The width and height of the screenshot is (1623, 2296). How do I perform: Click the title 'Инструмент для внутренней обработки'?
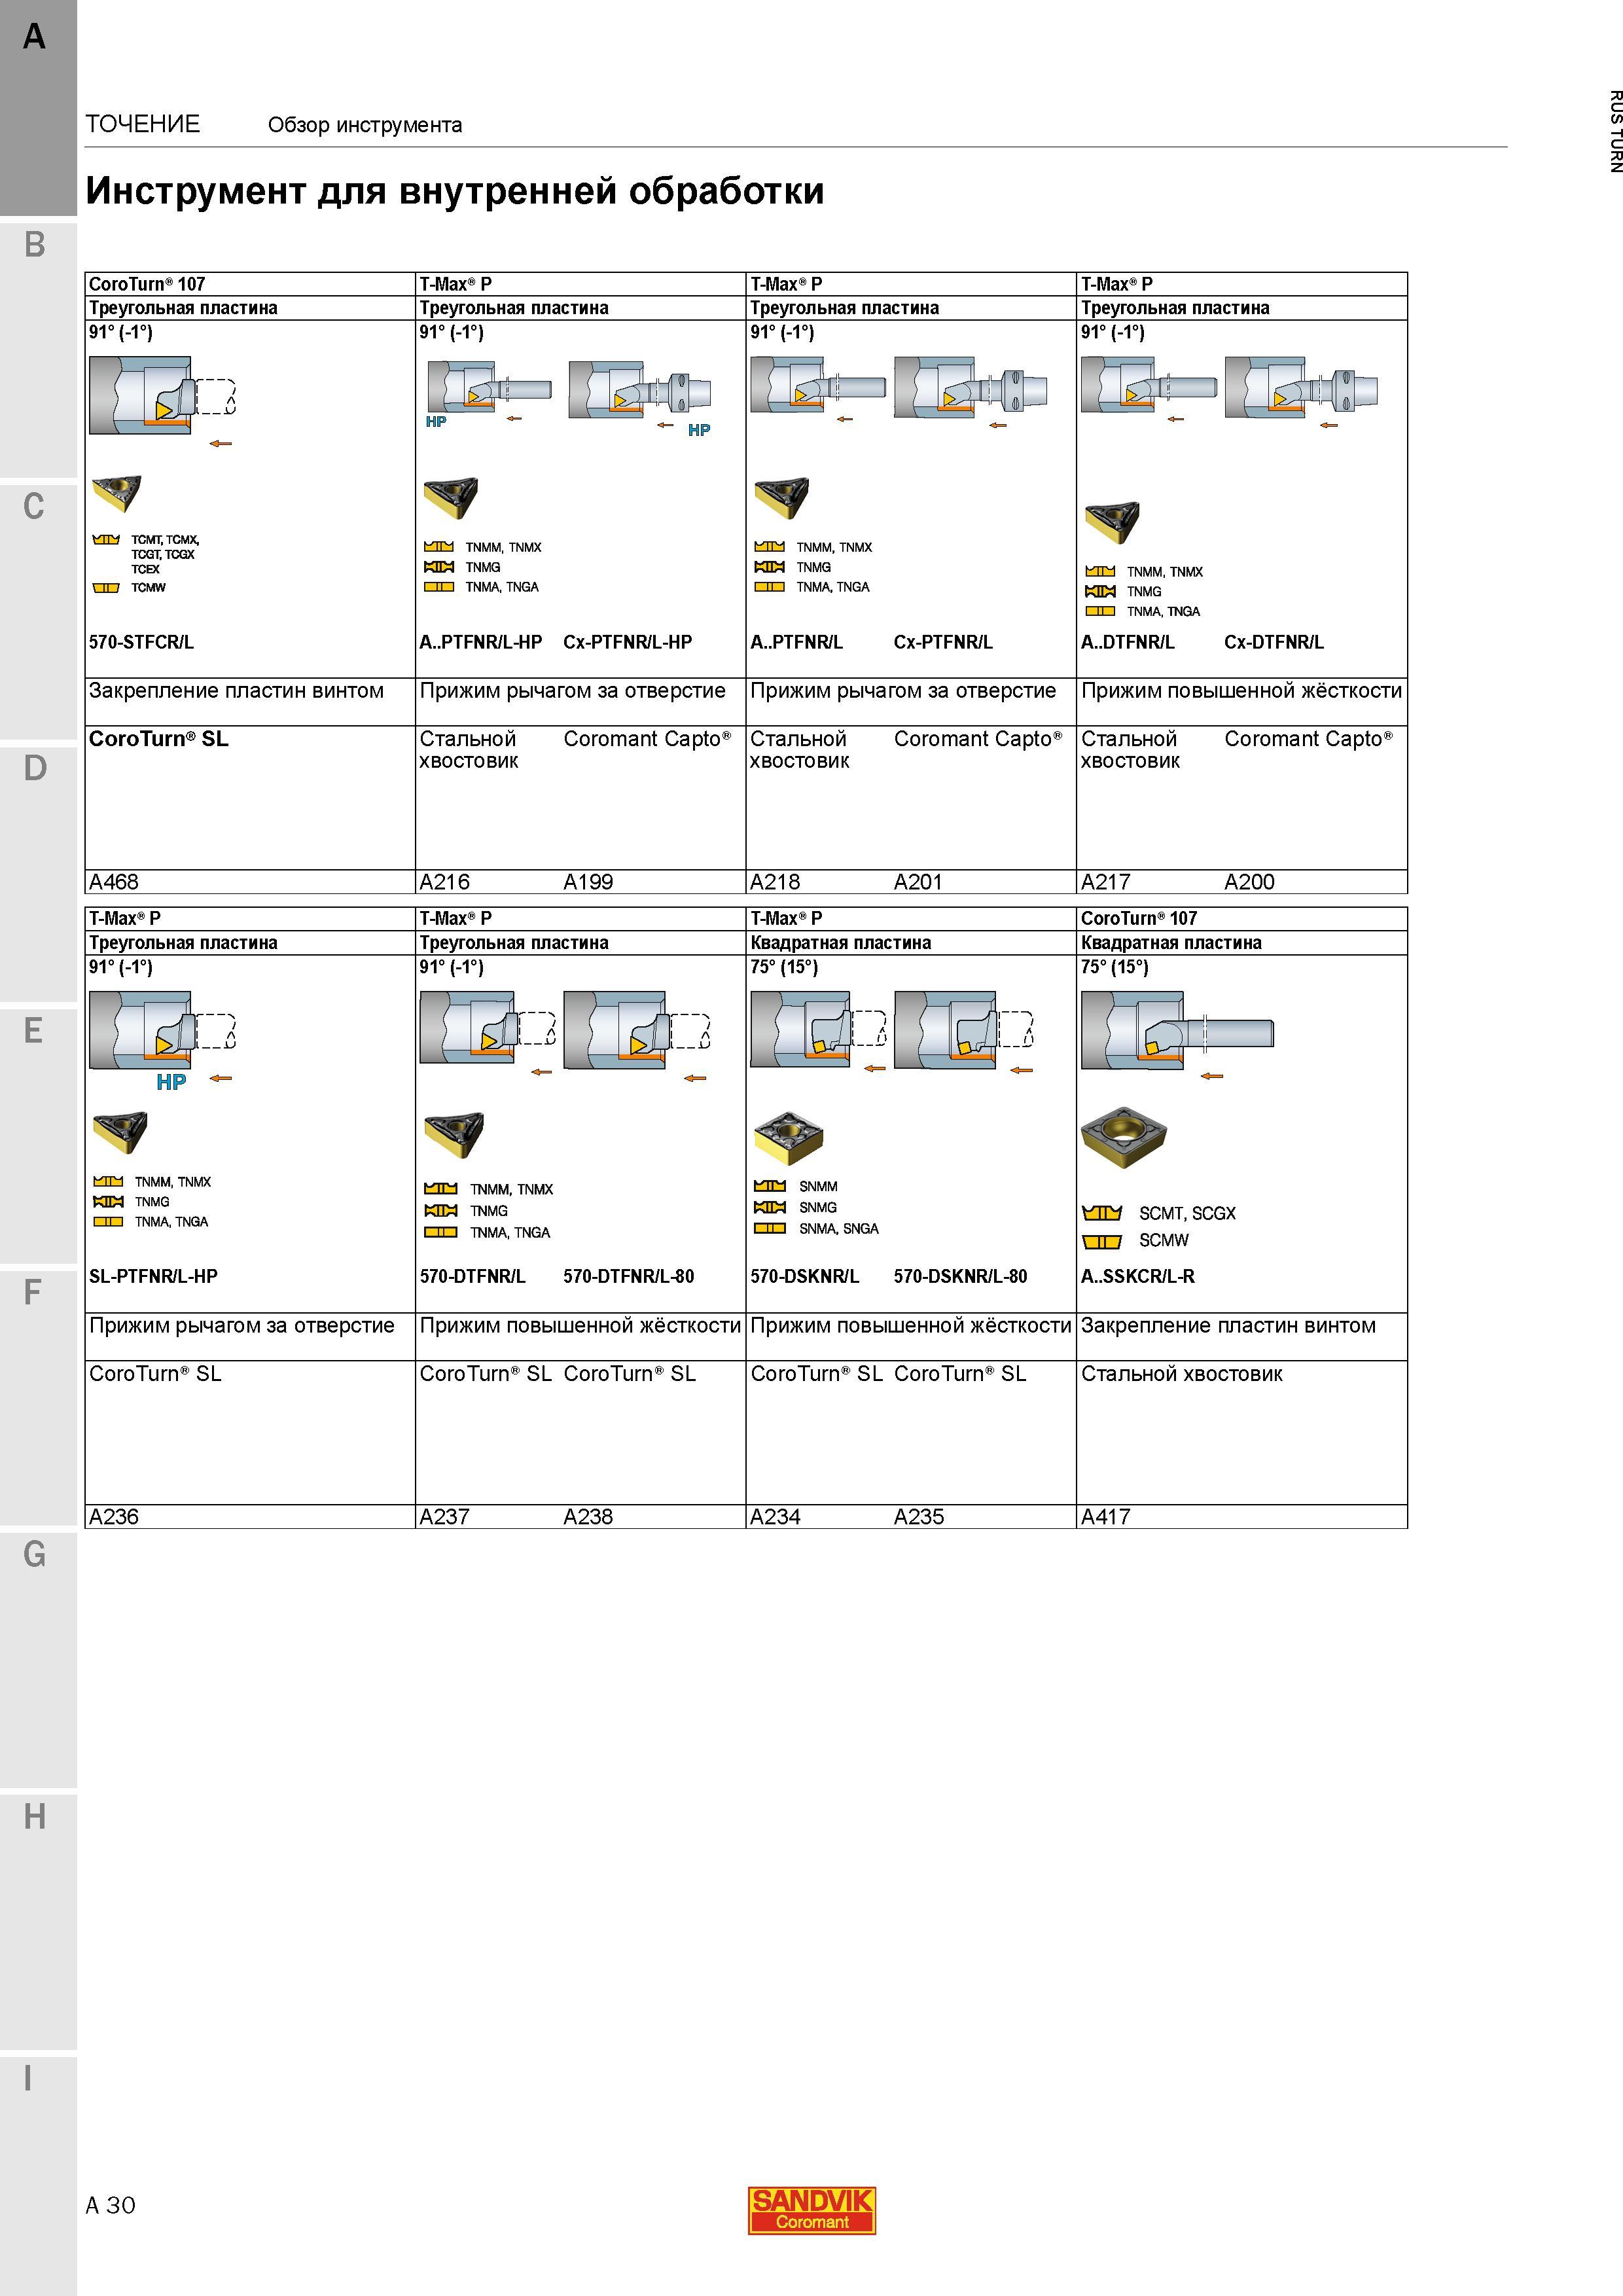coord(455,190)
